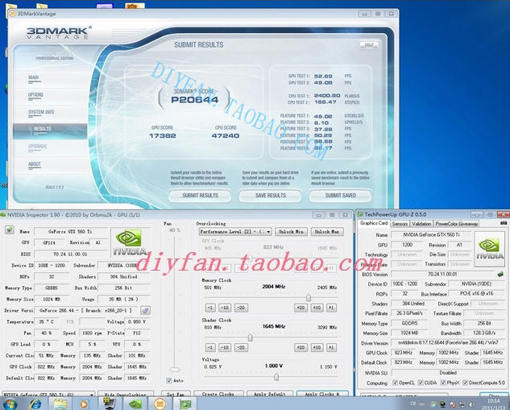This screenshot has width=510, height=410.
Task: Click Set Fan button in Inspector
Action: point(176,394)
